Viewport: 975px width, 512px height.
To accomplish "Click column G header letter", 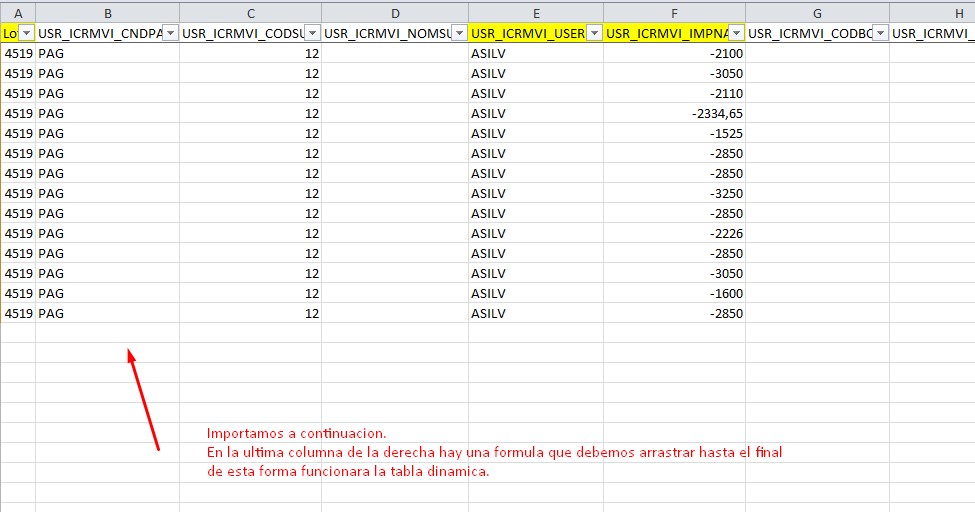I will 817,13.
